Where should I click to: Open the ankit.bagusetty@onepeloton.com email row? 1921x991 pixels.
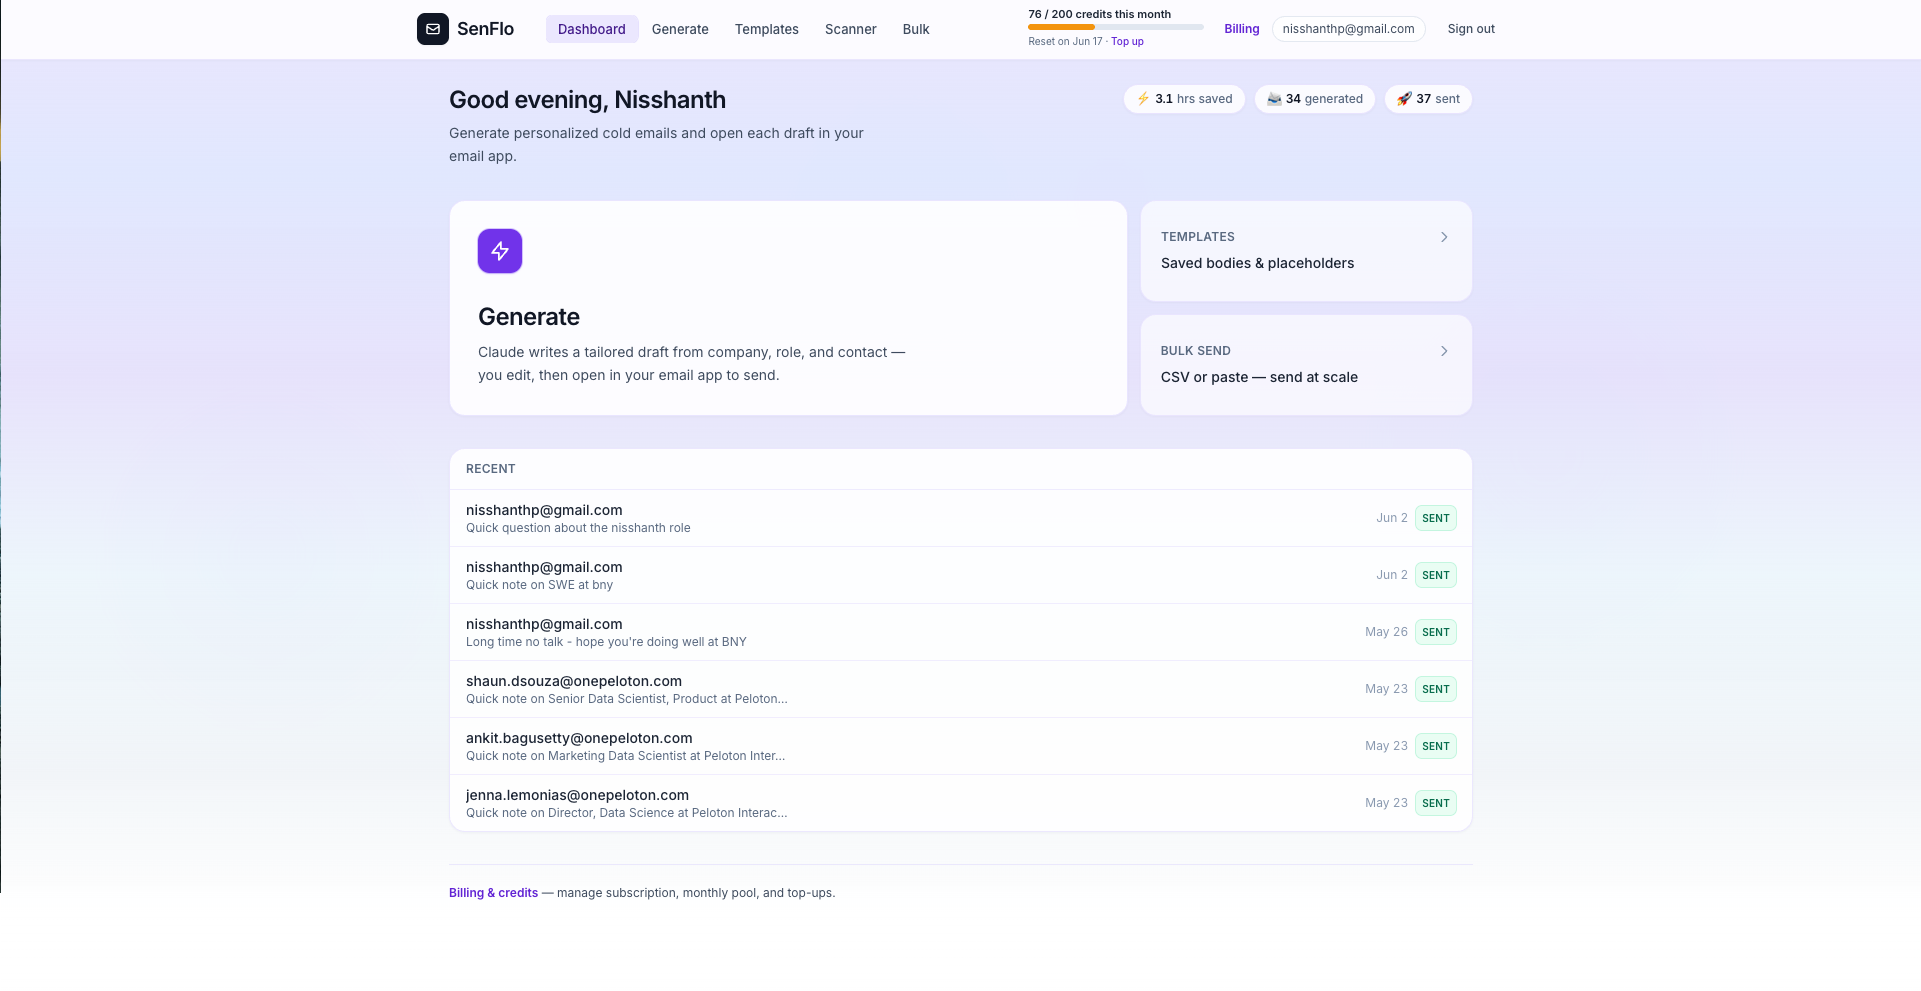pyautogui.click(x=961, y=746)
